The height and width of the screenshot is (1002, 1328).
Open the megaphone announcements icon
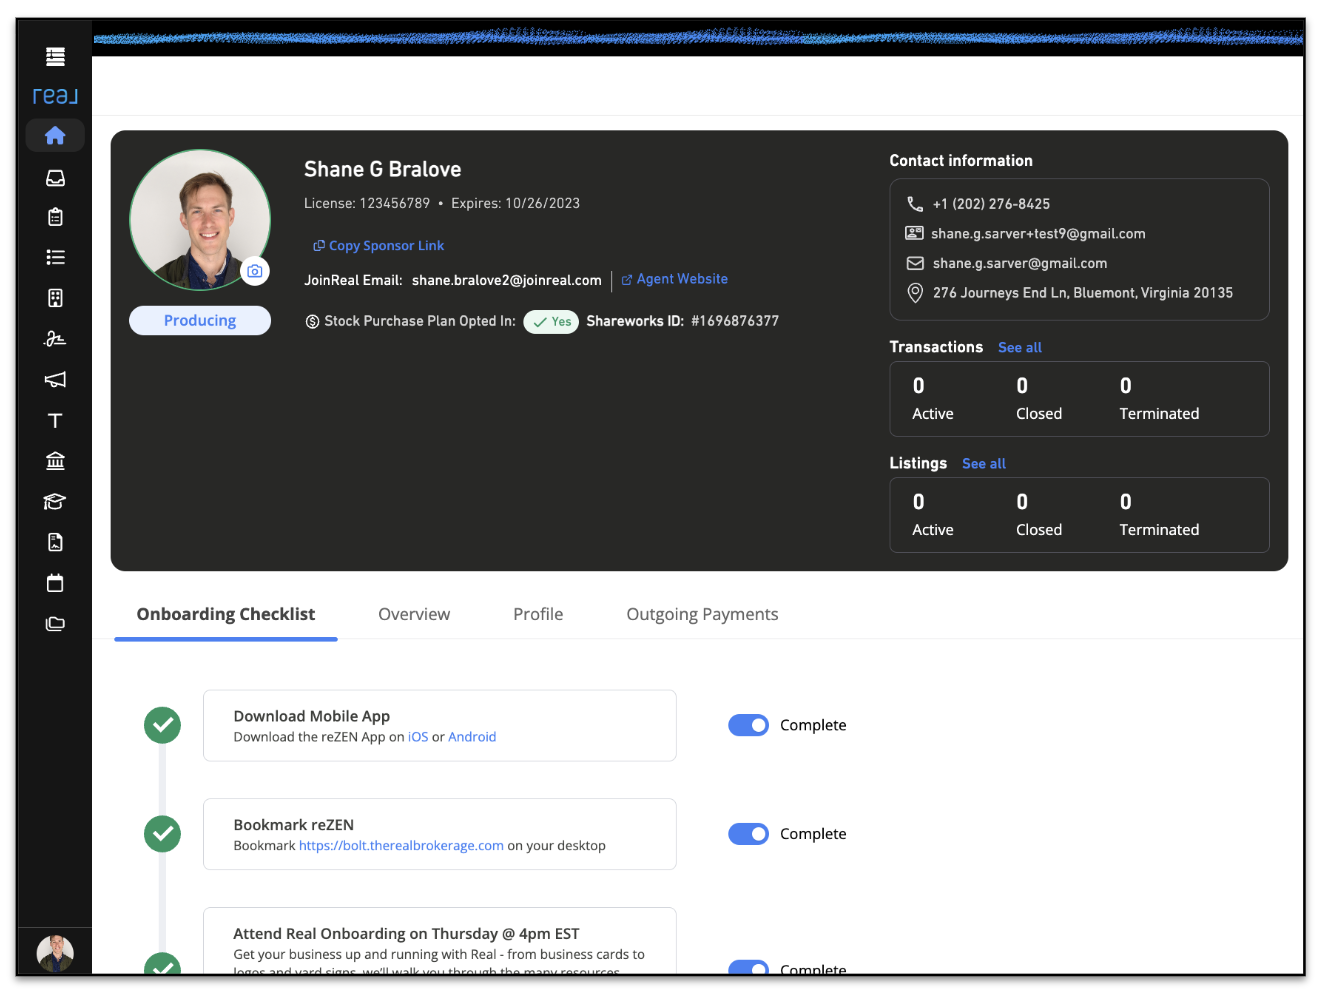coord(55,379)
